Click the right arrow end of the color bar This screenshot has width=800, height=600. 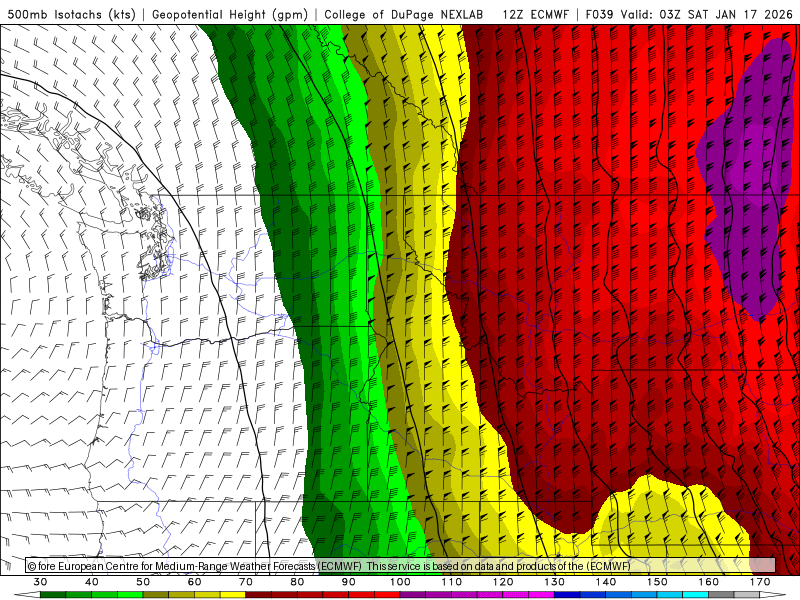tap(774, 595)
